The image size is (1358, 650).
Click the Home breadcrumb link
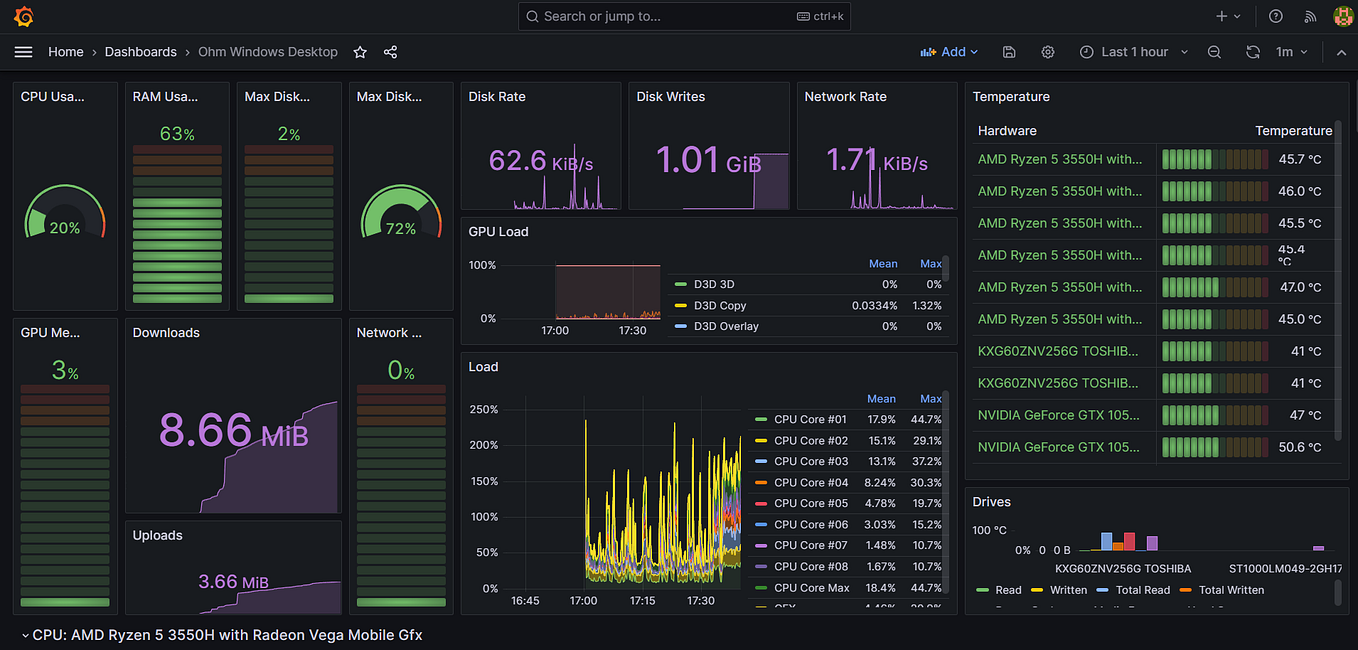65,51
